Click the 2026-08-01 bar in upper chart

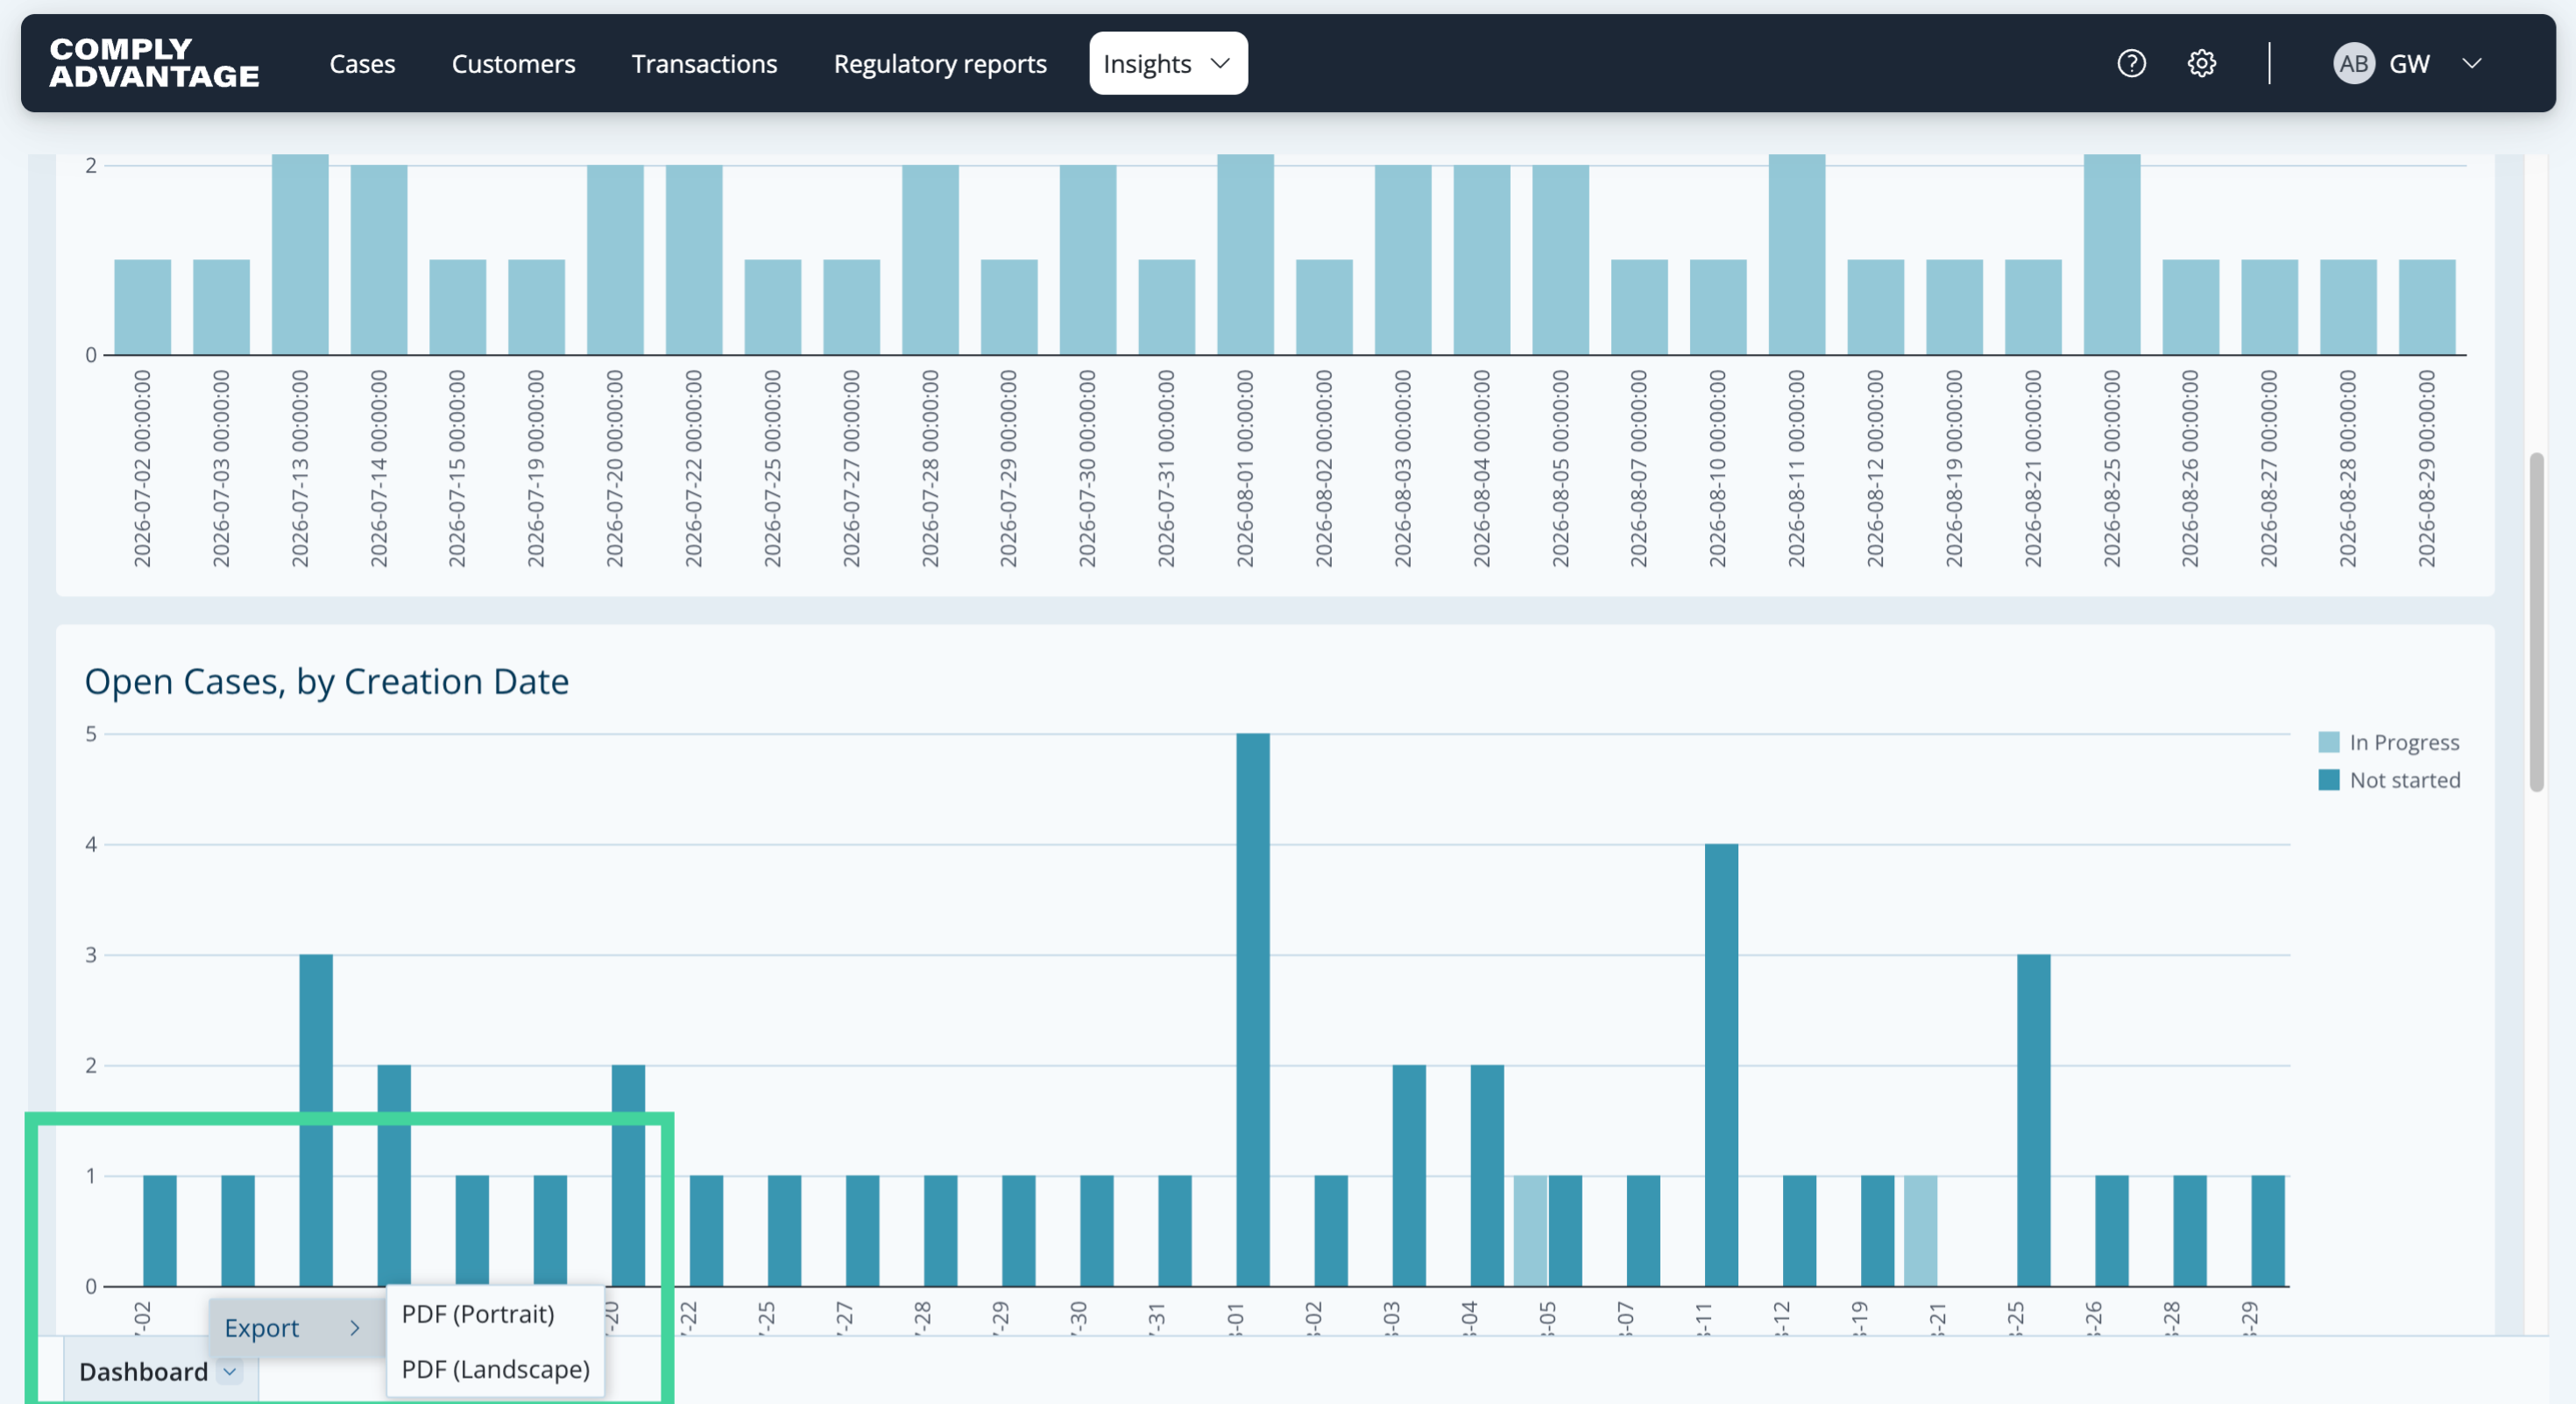[1245, 255]
